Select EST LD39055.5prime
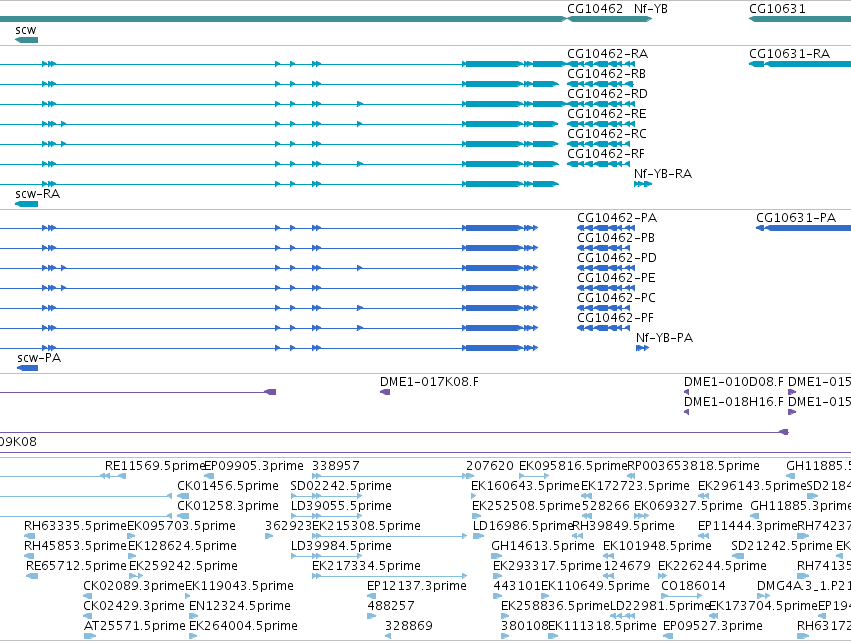This screenshot has height=641, width=851. [x=341, y=506]
